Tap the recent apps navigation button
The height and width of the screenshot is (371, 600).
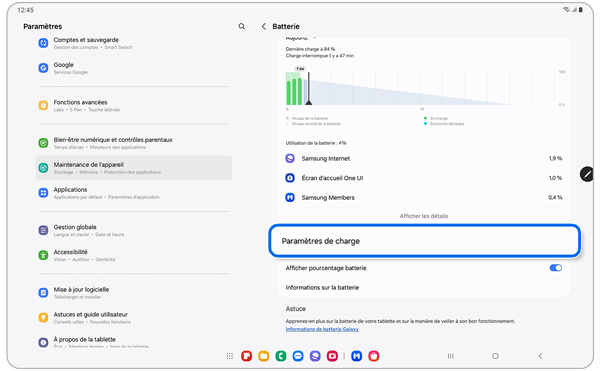coord(451,356)
